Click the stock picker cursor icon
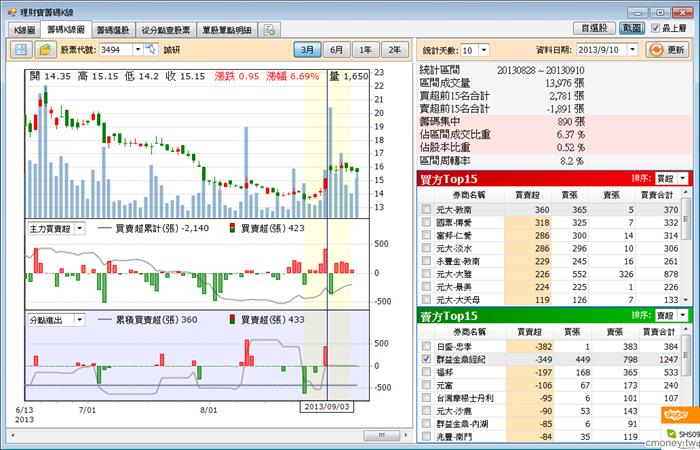The width and height of the screenshot is (700, 450). 151,50
